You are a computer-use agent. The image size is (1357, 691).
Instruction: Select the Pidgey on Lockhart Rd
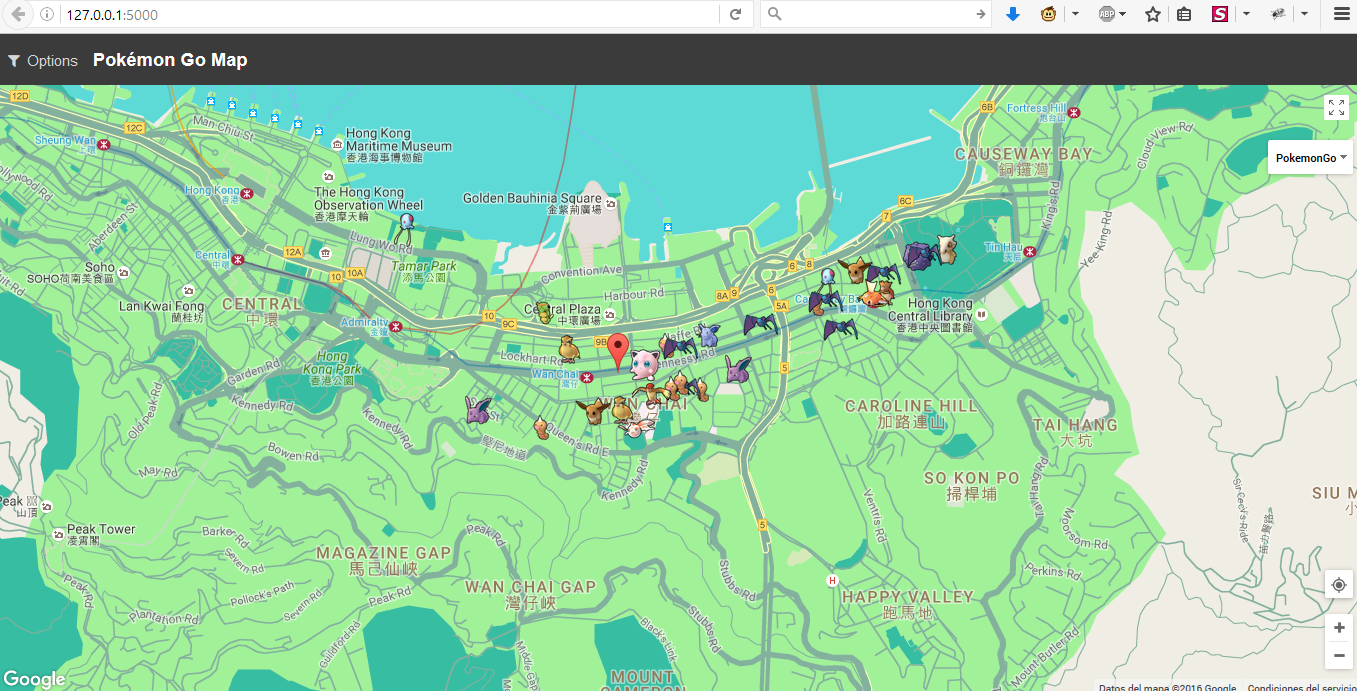[568, 348]
